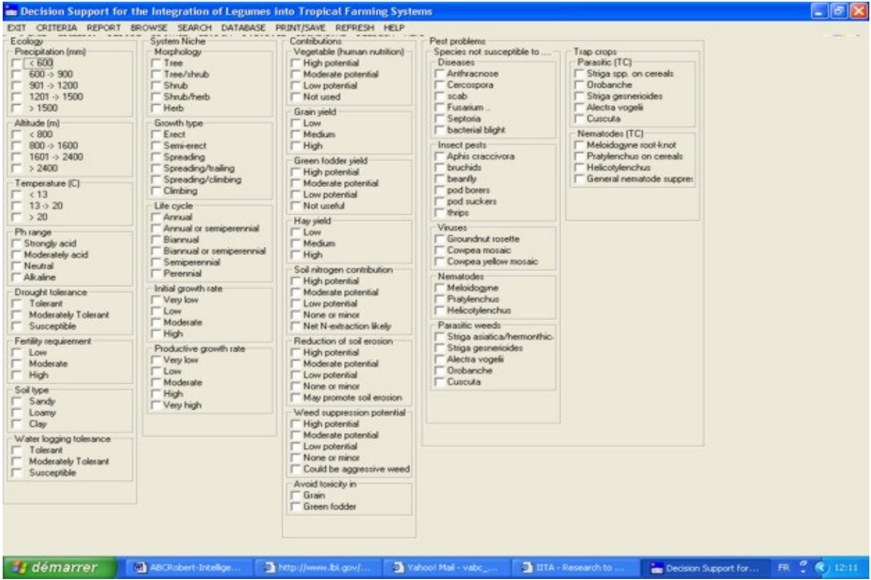Viewport: 871px width, 580px height.
Task: Tick the Shrub morphology checkbox
Action: [x=156, y=86]
